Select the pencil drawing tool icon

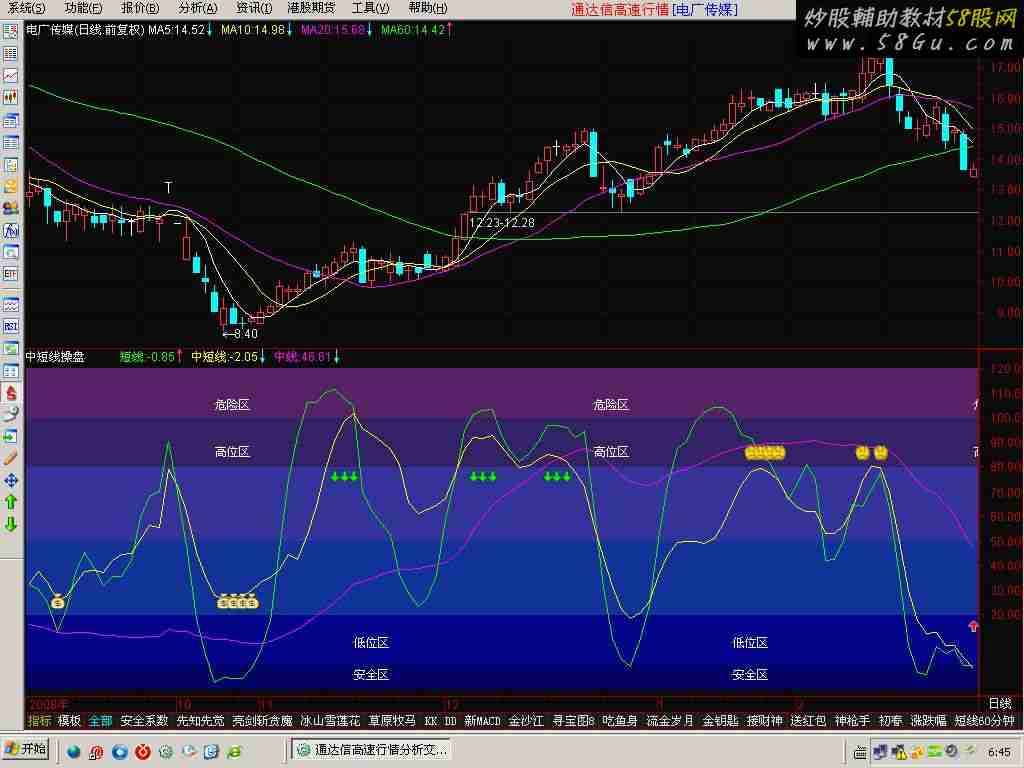point(10,458)
